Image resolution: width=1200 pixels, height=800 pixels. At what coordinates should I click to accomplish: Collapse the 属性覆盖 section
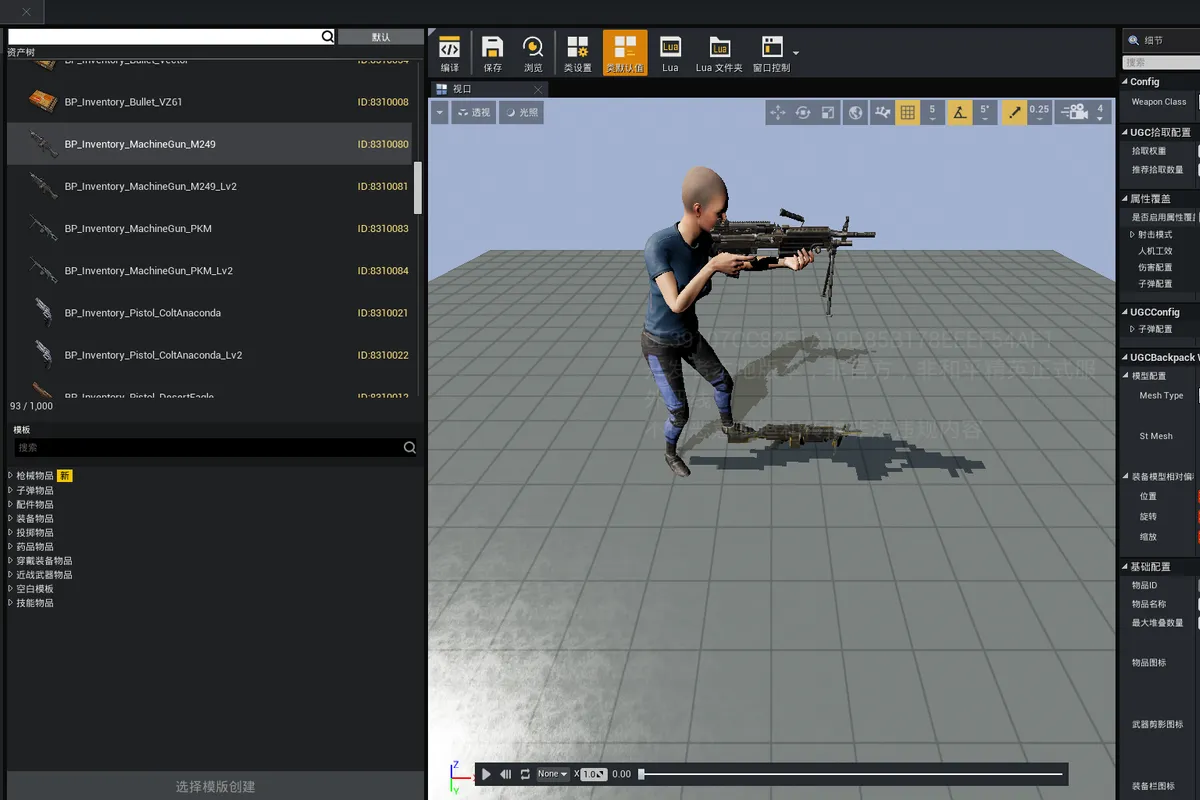(x=1124, y=199)
